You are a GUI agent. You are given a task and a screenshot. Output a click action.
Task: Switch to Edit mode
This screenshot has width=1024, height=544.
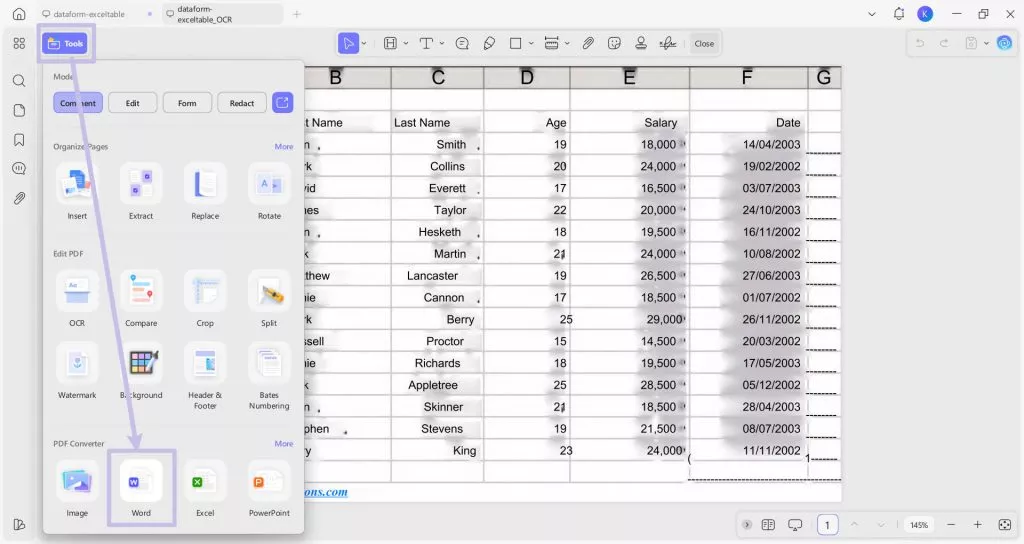[133, 103]
